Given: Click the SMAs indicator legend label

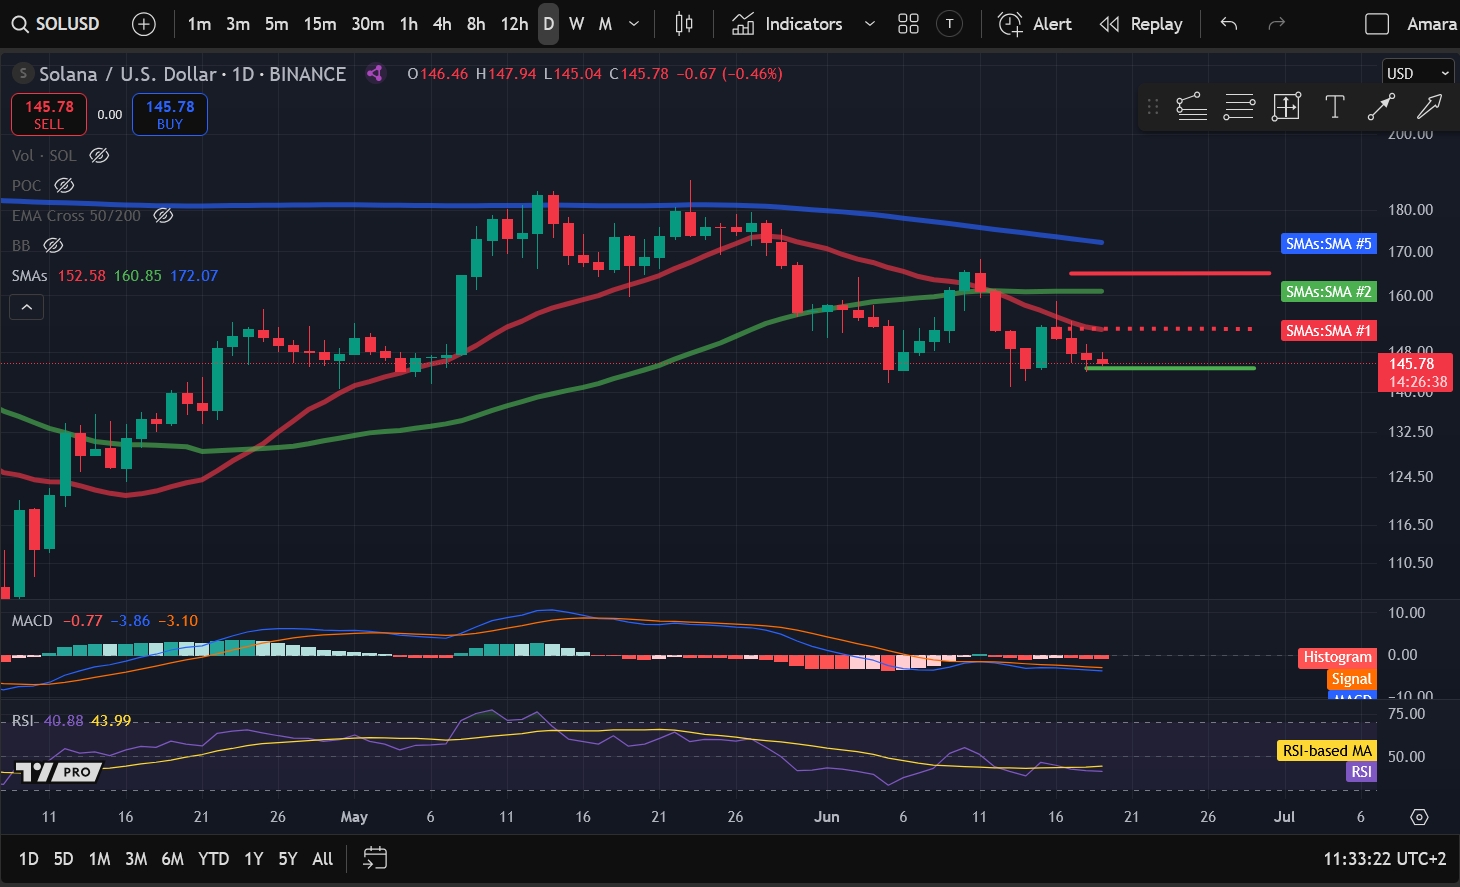Looking at the screenshot, I should point(29,275).
